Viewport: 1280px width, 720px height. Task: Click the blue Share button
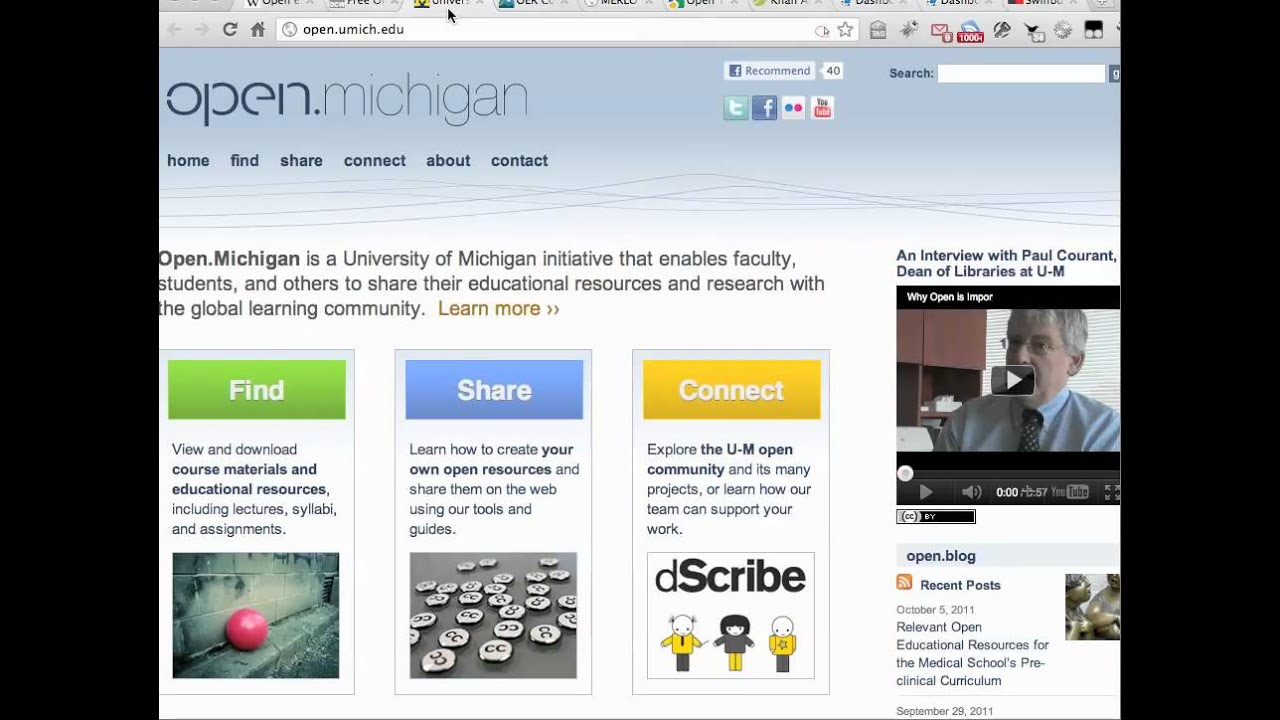tap(494, 390)
